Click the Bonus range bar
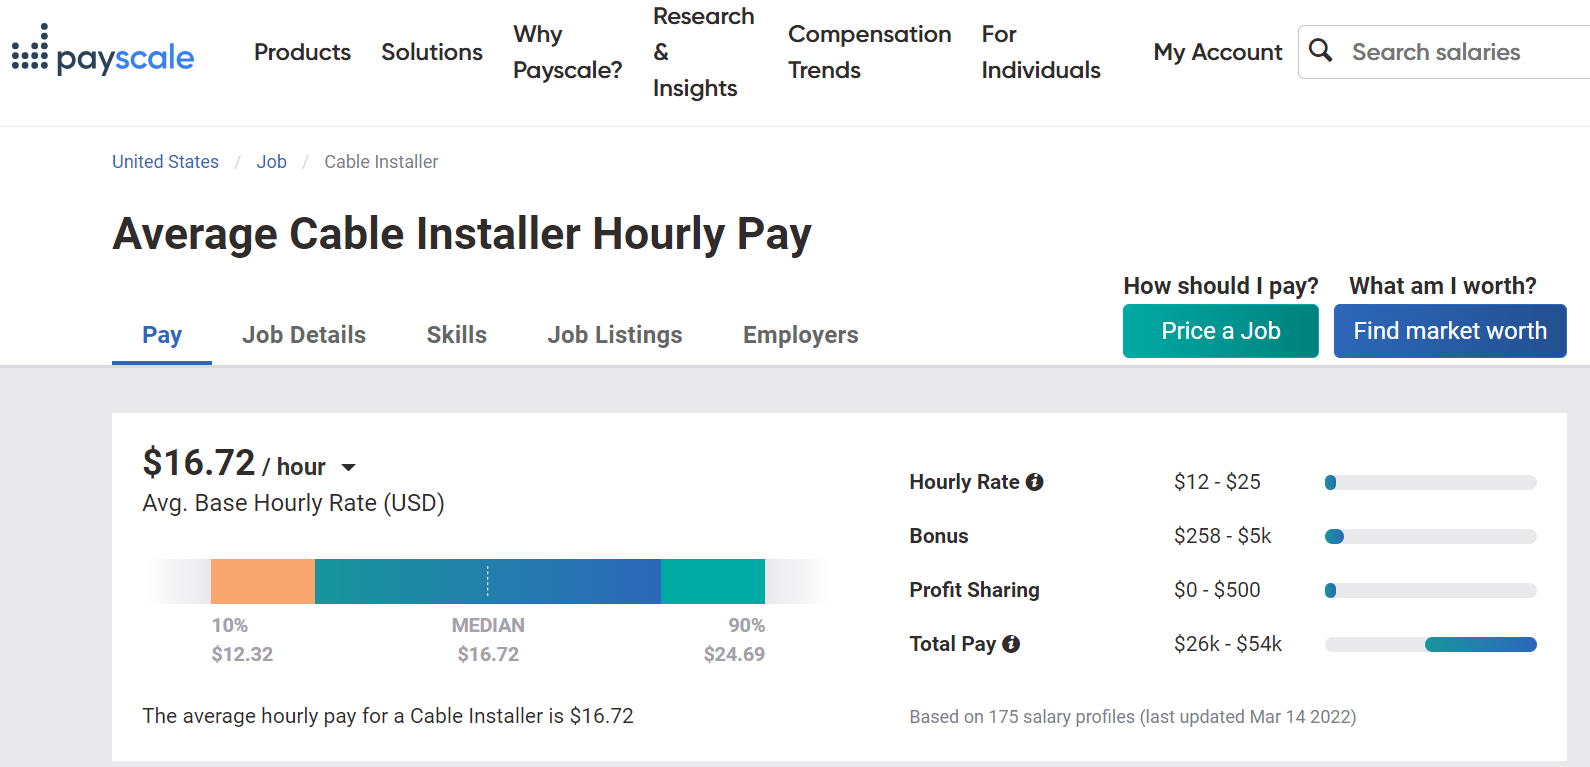This screenshot has height=767, width=1590. (1431, 537)
